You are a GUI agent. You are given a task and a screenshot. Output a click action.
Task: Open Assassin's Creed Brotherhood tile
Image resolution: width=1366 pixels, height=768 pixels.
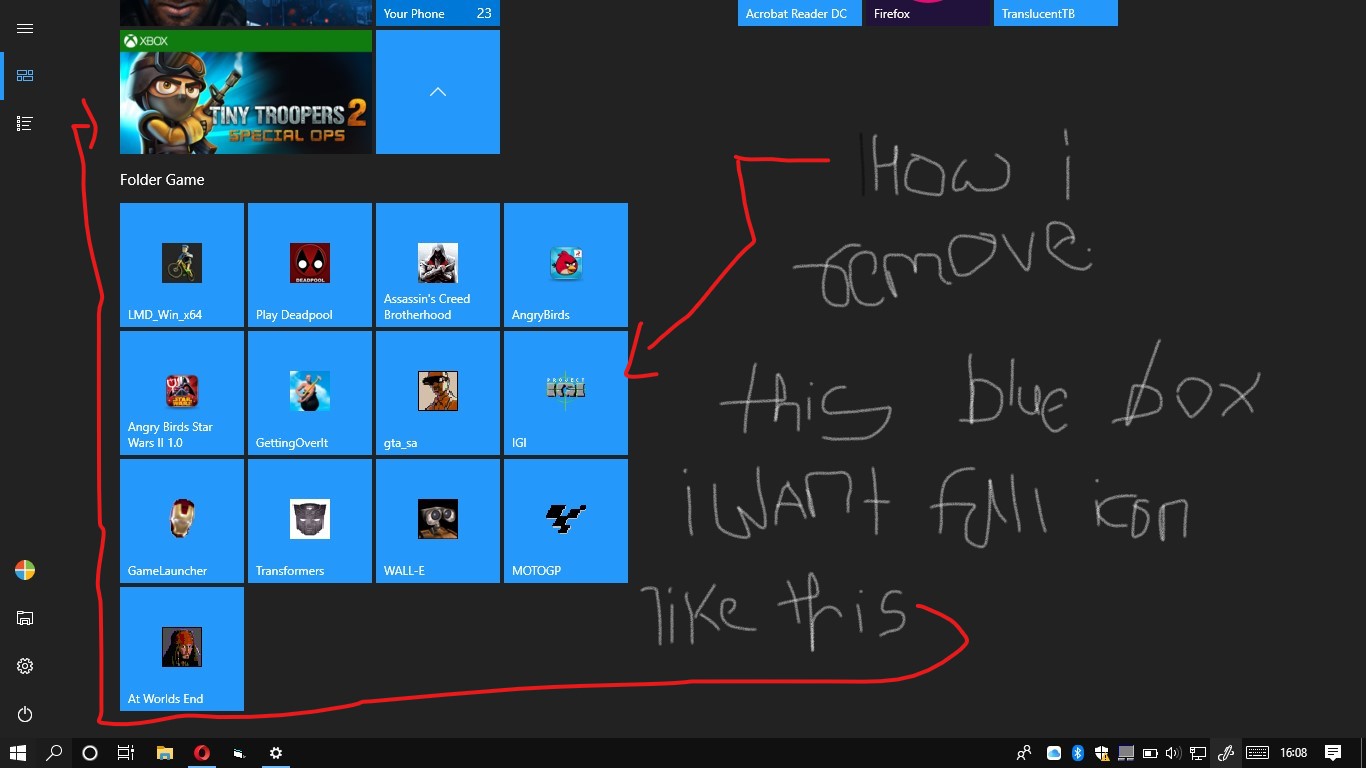click(438, 265)
